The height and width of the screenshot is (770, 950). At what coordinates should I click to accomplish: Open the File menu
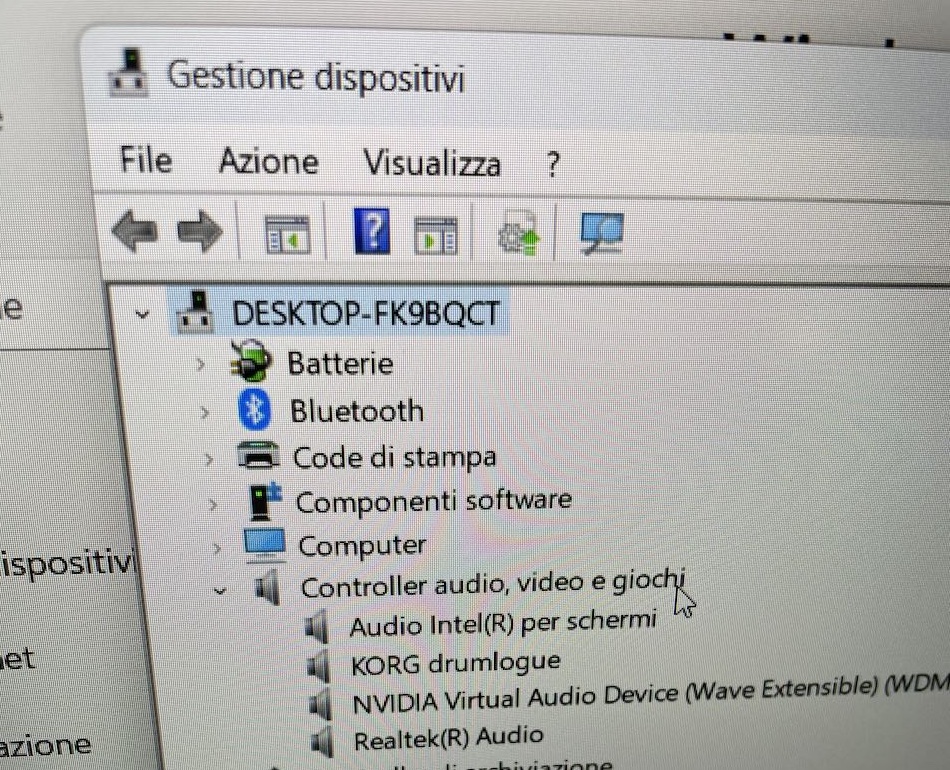[146, 160]
